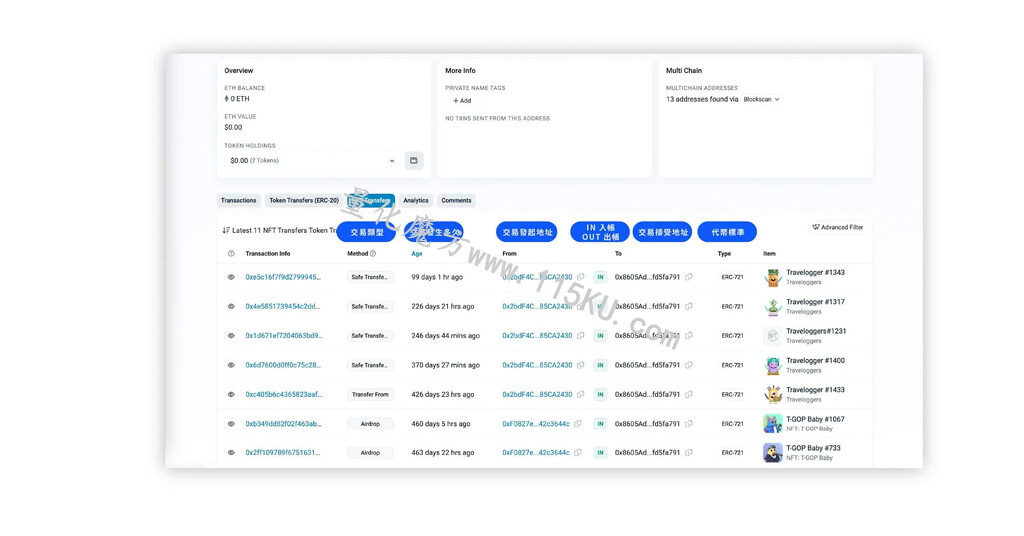Copy To address in 99 days row
The height and width of the screenshot is (536, 1024).
tap(689, 277)
